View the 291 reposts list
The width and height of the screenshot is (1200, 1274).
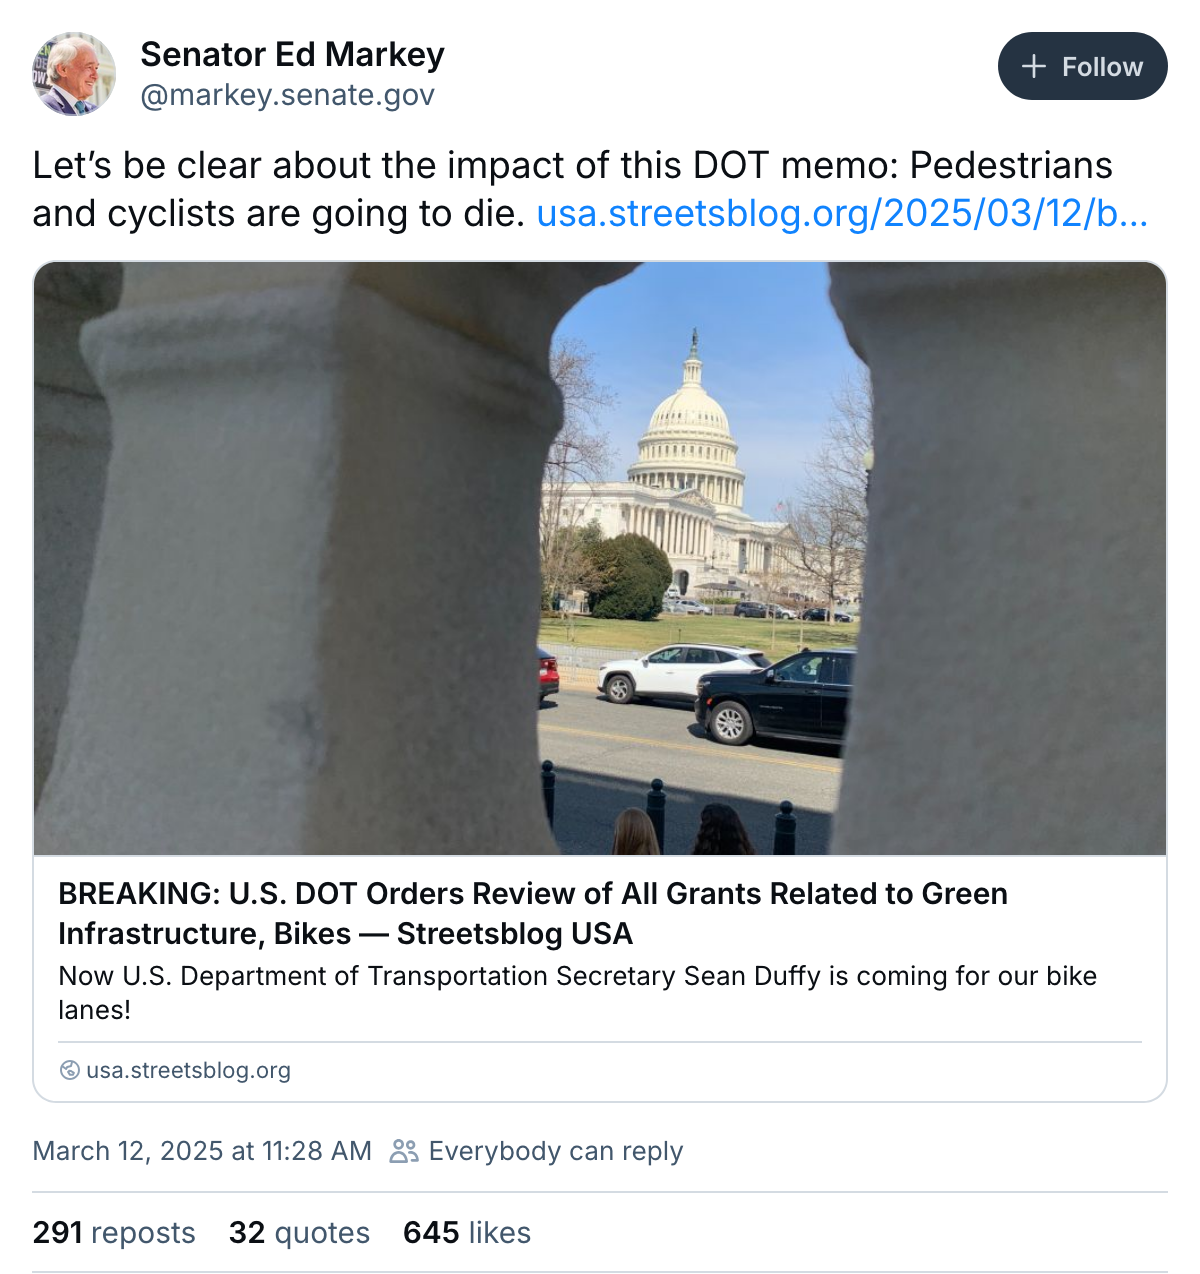(x=113, y=1233)
